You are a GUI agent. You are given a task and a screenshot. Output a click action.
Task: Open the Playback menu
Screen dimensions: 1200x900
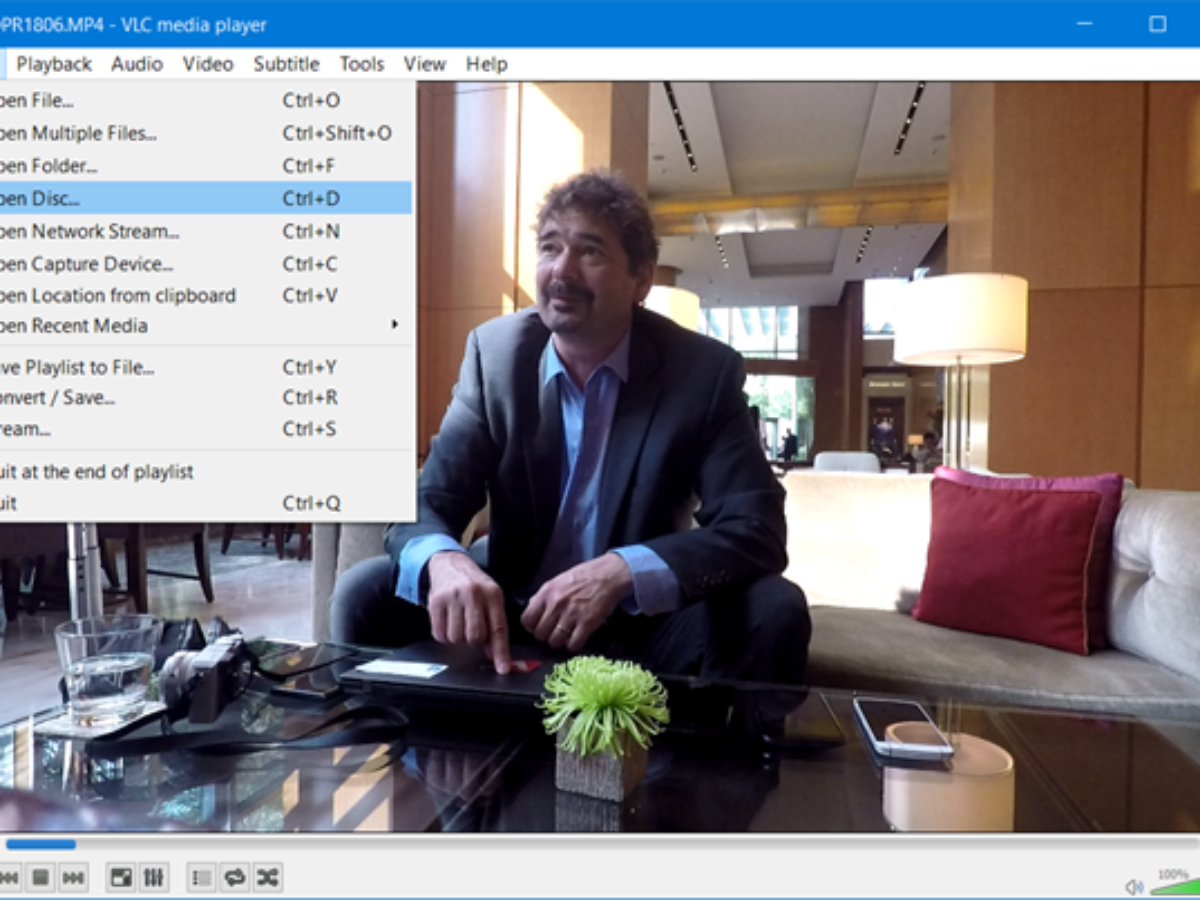(54, 63)
